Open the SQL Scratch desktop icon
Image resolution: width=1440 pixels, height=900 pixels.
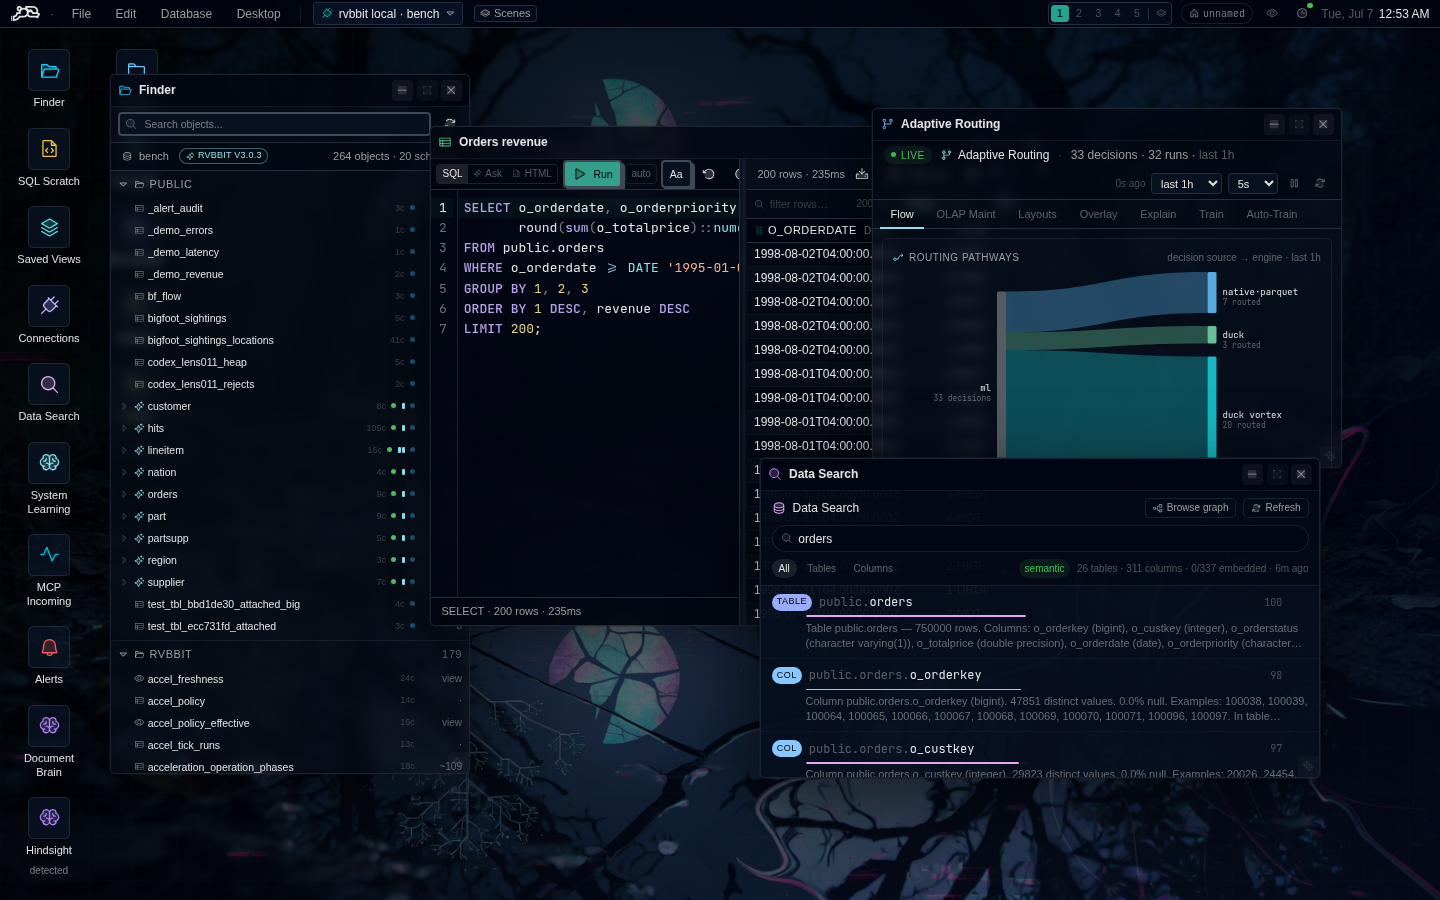click(x=49, y=149)
